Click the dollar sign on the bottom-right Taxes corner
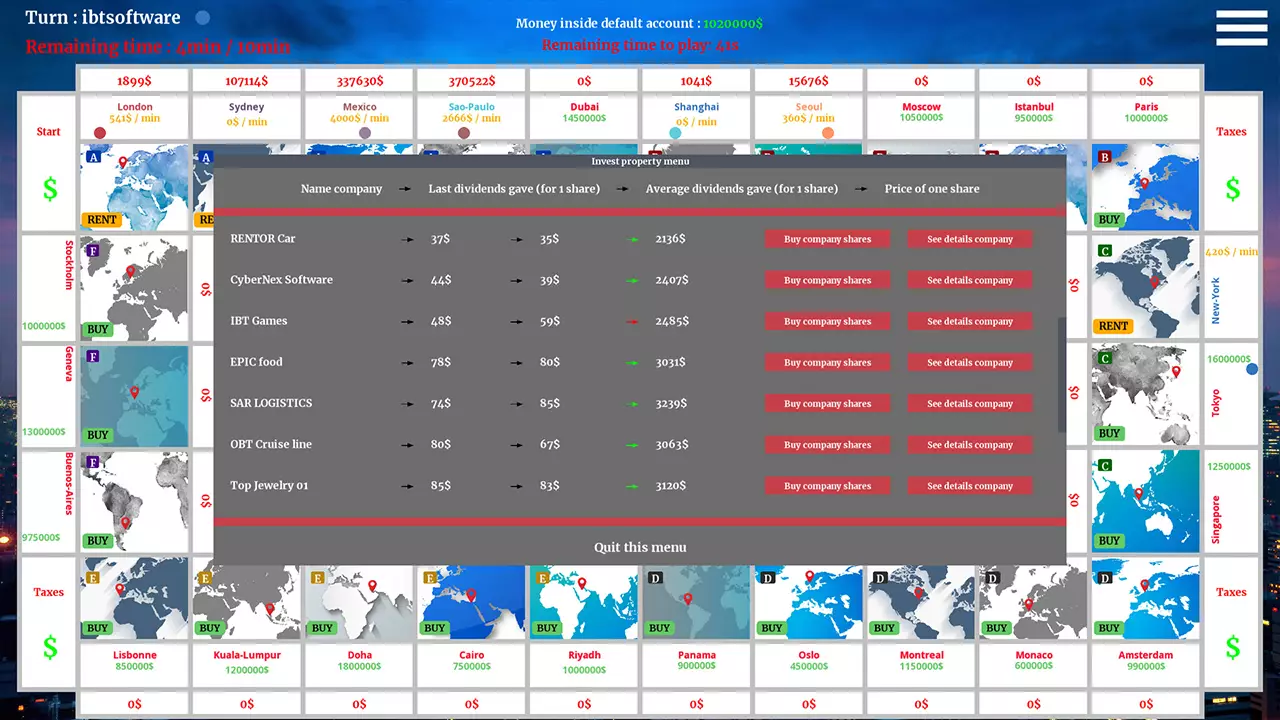Viewport: 1280px width, 720px height. click(1233, 648)
